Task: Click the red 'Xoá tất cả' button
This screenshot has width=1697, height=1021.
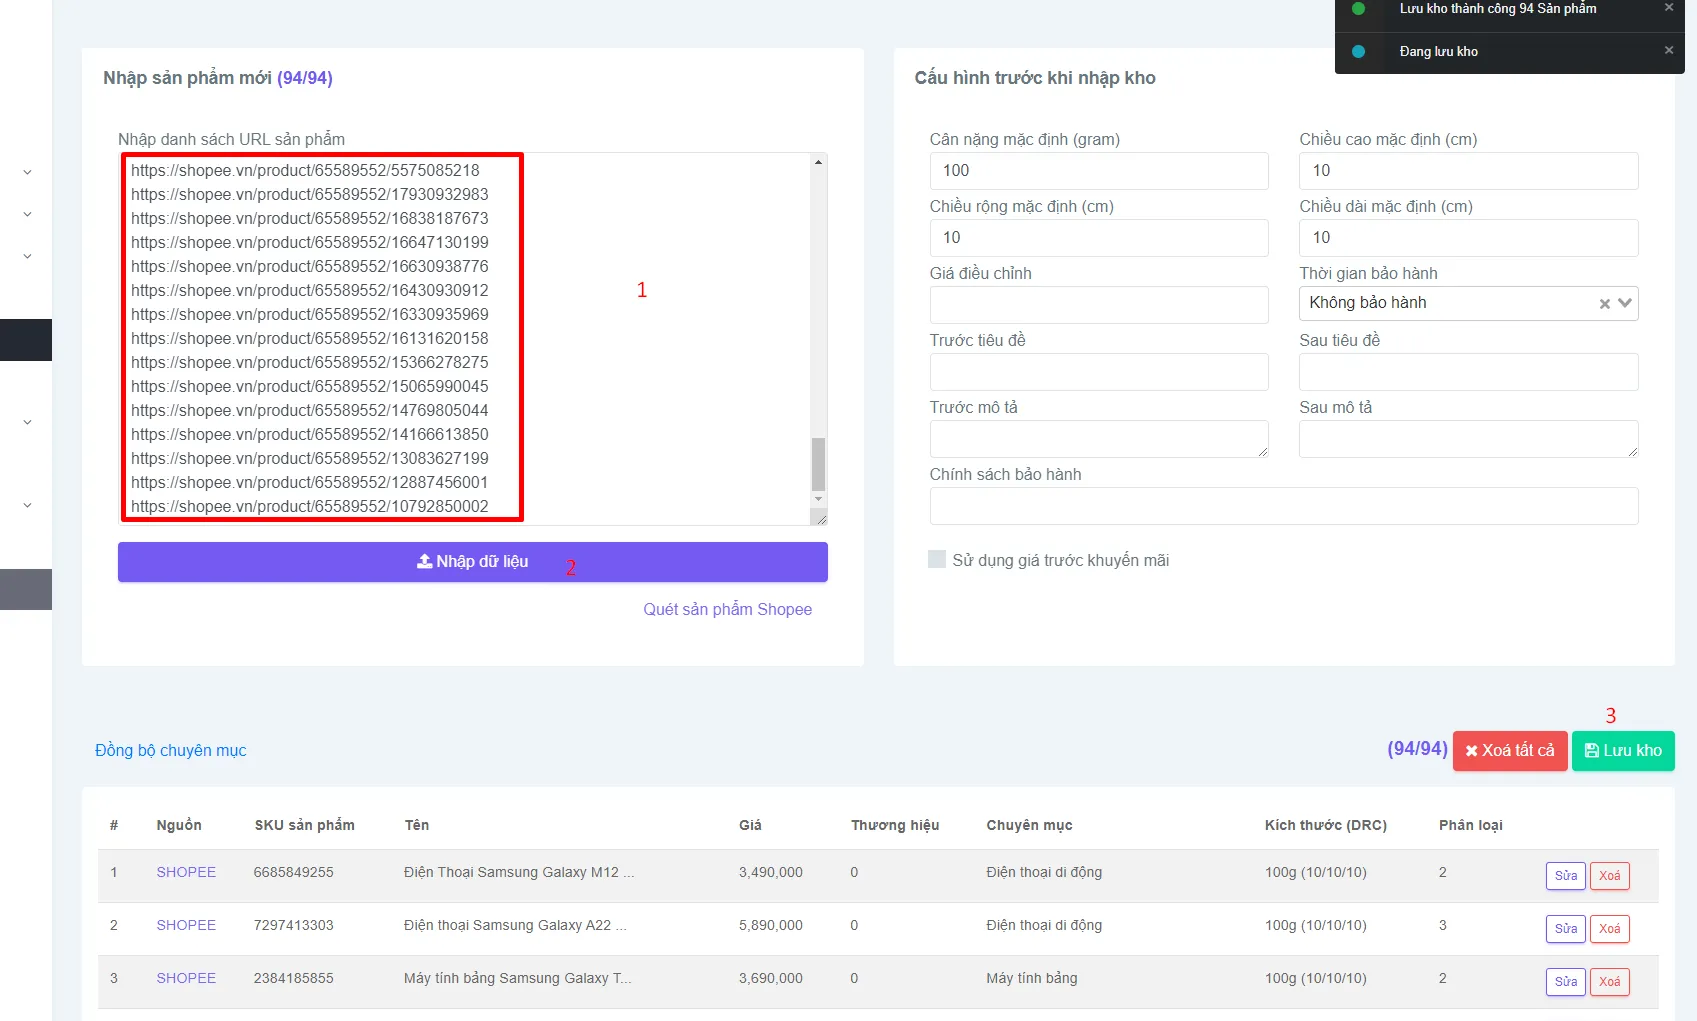Action: [1510, 751]
